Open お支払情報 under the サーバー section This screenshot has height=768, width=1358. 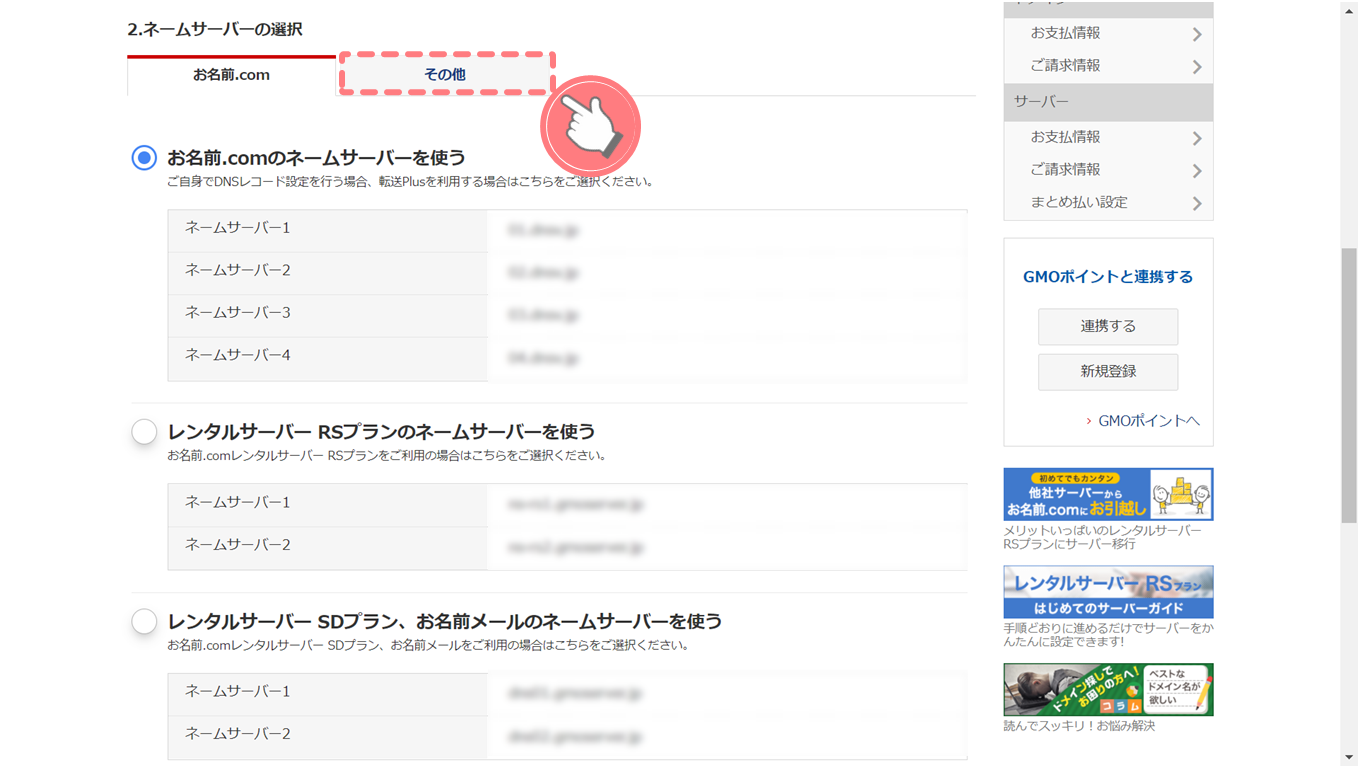(1108, 137)
